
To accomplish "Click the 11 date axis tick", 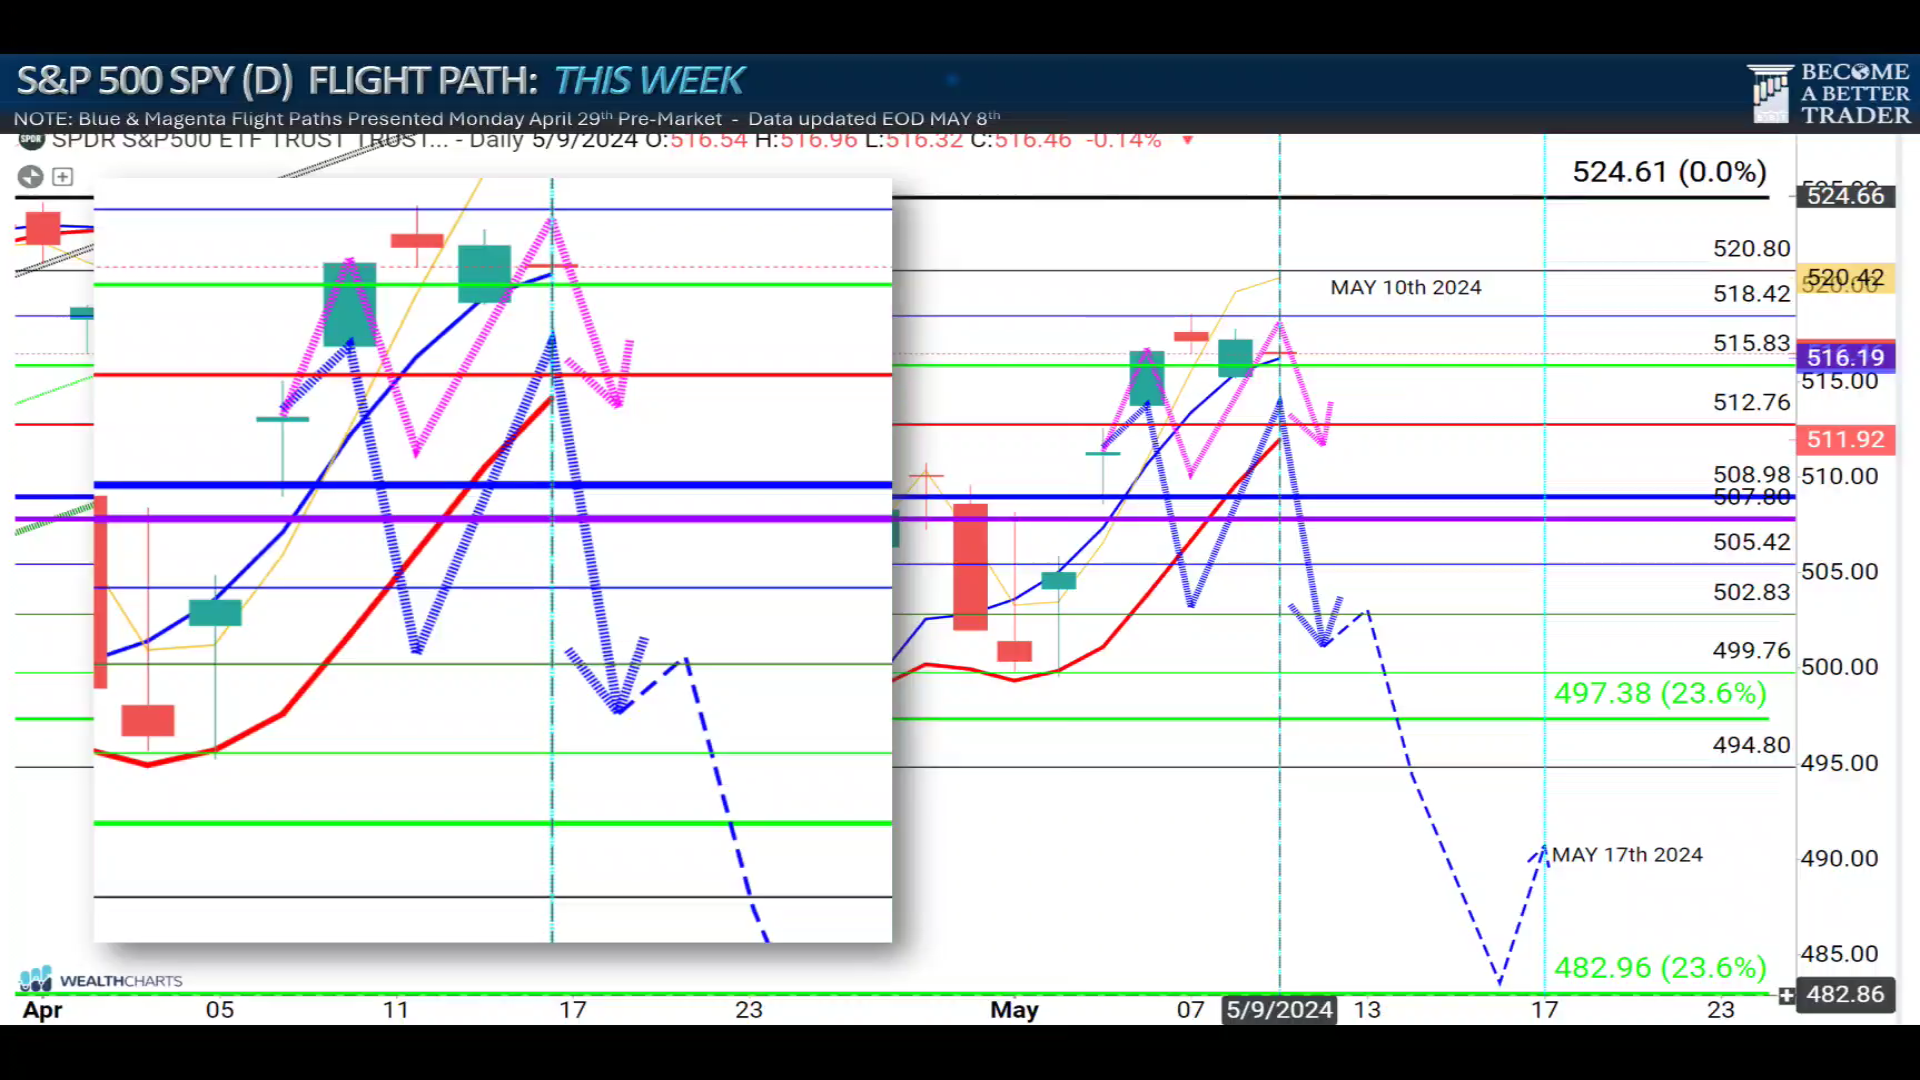I will click(x=396, y=1010).
